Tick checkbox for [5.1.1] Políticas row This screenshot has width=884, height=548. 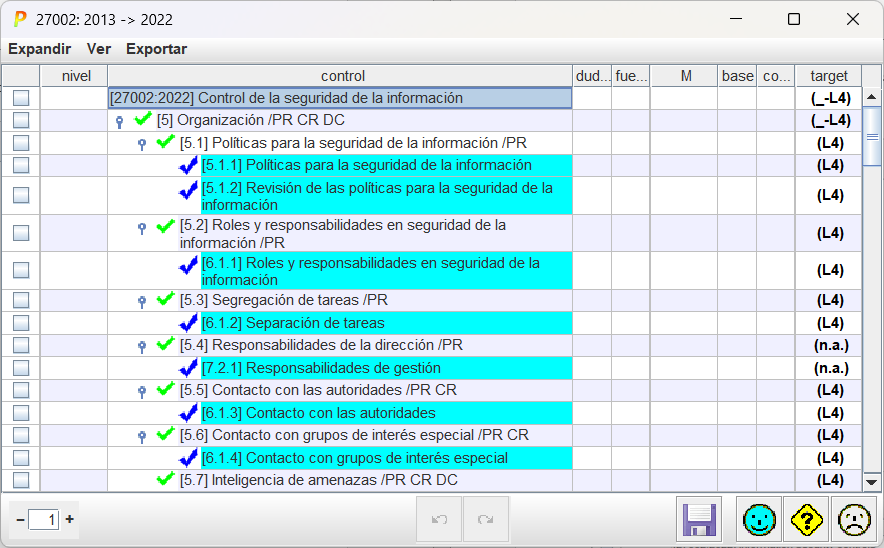click(21, 165)
